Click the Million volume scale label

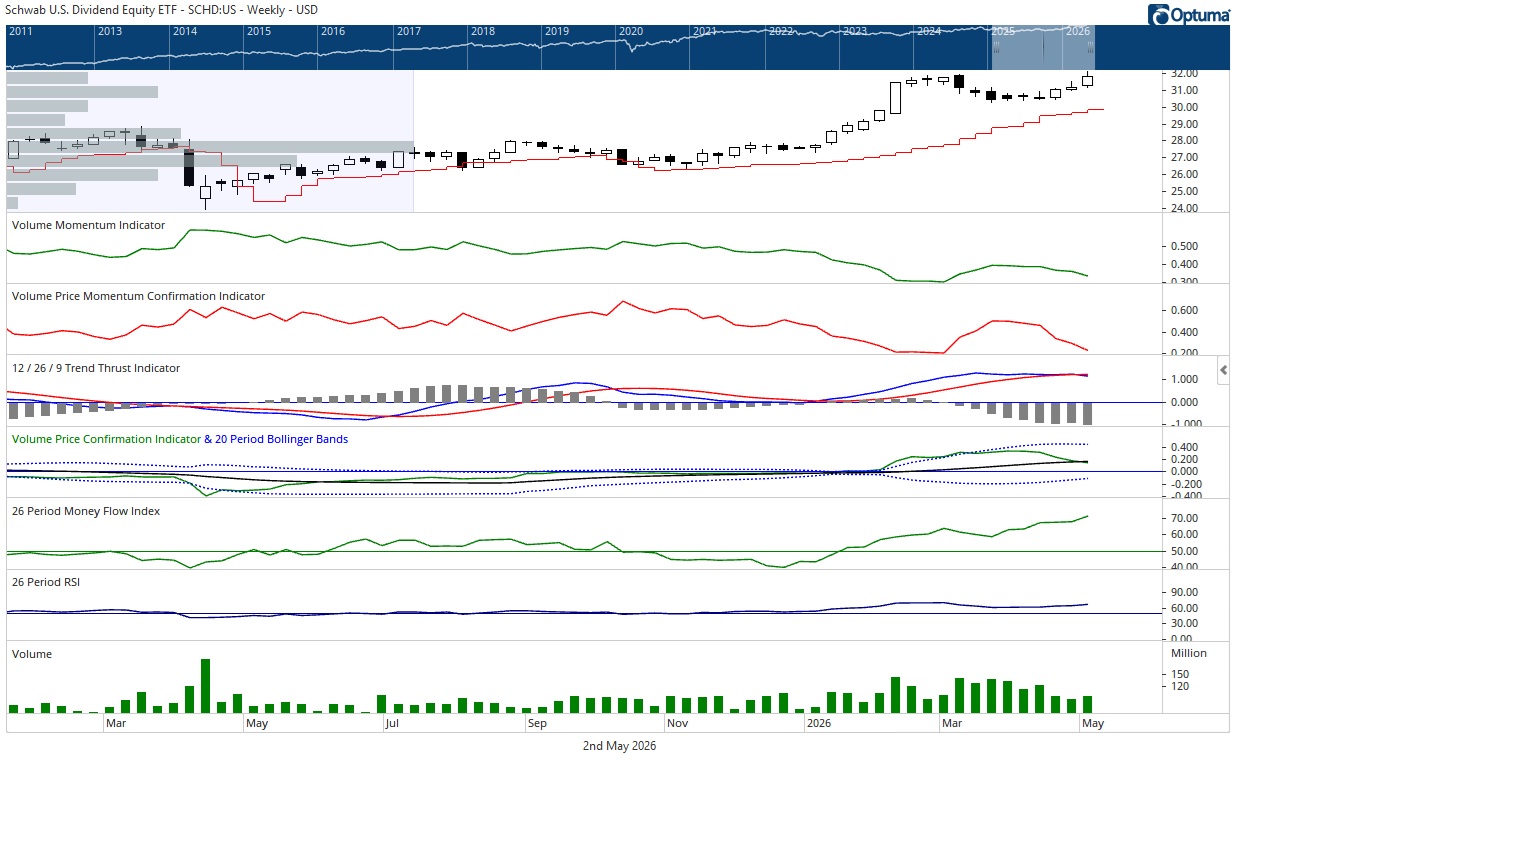[1189, 653]
